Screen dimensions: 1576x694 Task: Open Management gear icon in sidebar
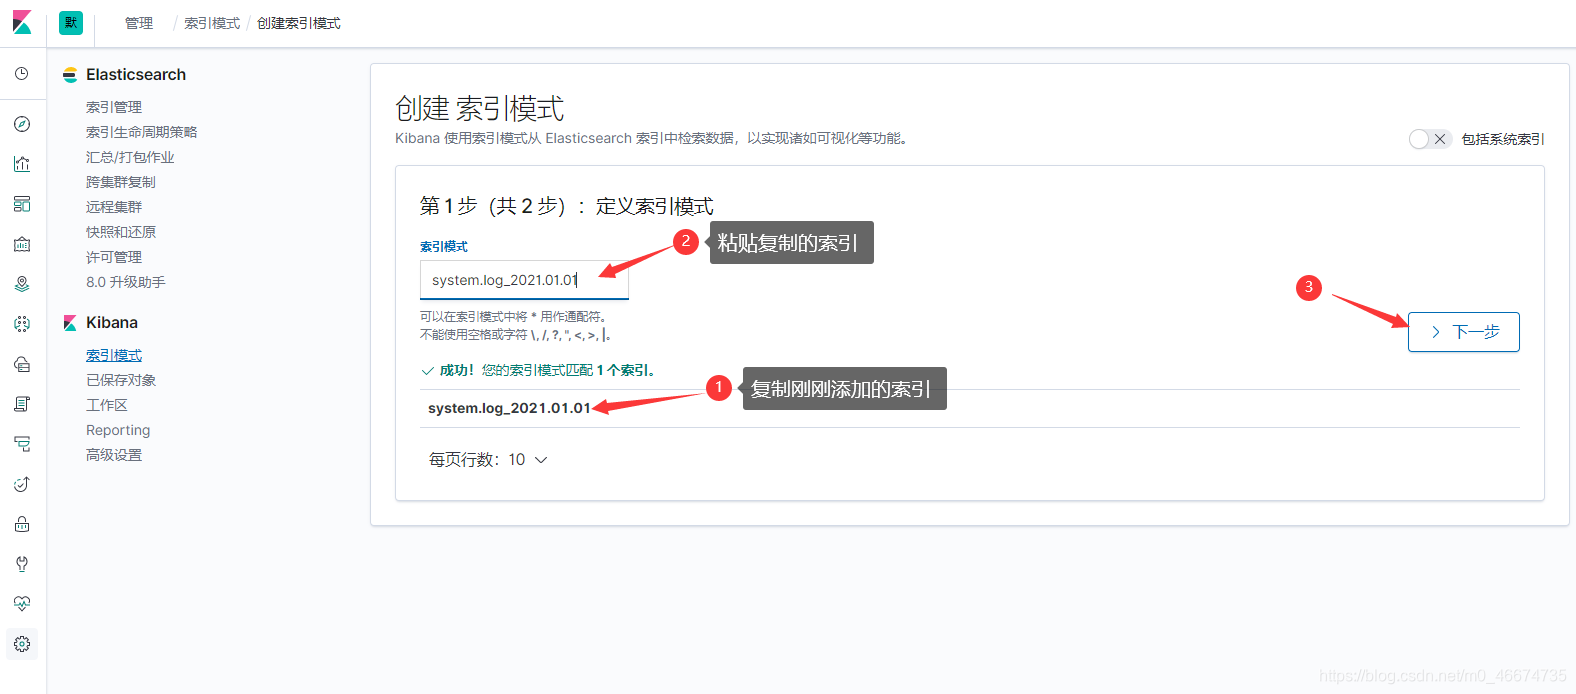(x=22, y=644)
